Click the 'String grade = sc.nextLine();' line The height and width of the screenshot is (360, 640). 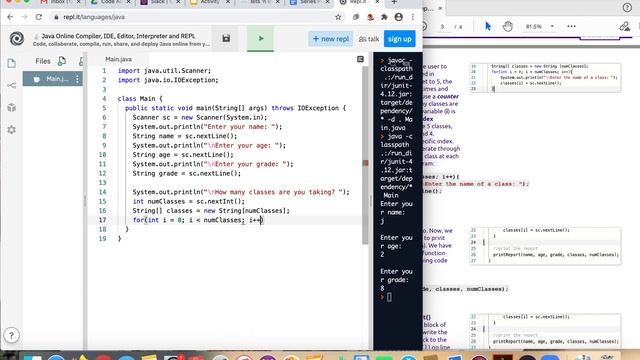(x=187, y=173)
